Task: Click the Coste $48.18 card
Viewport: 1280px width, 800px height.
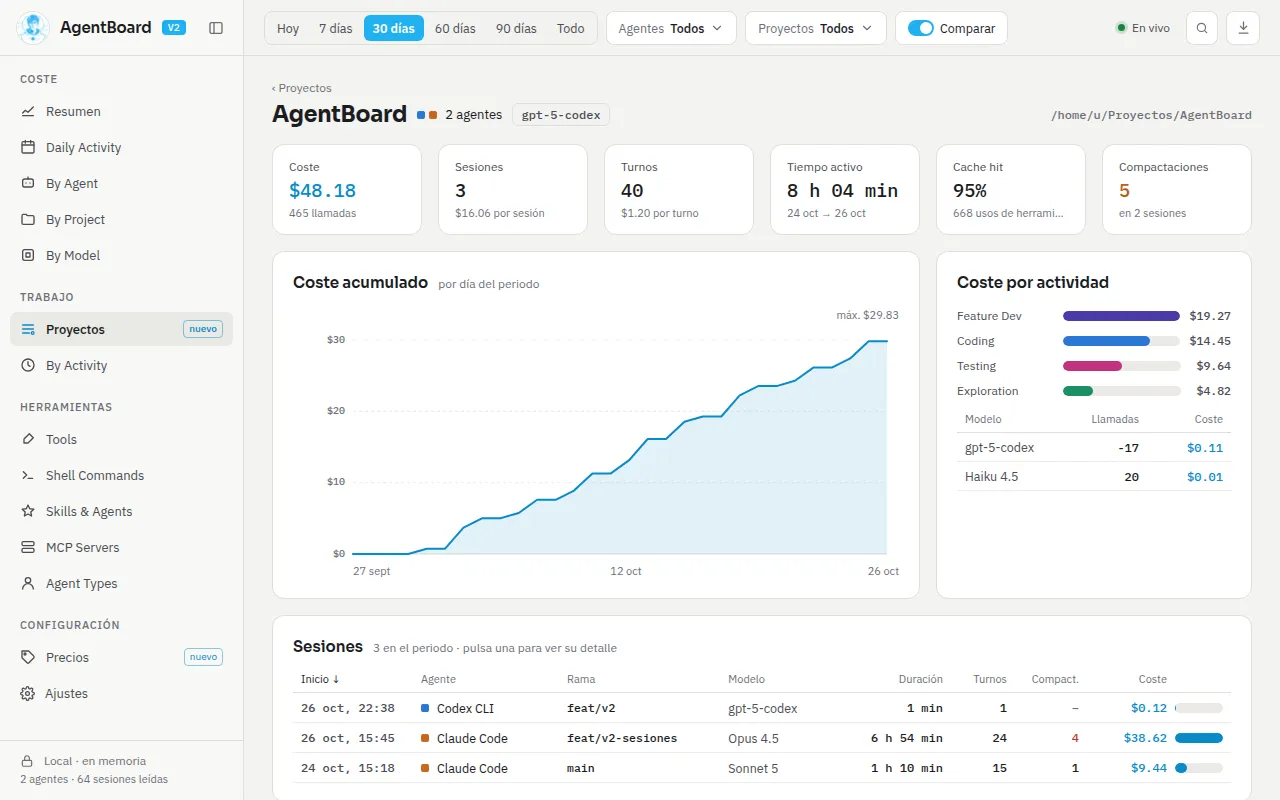Action: (x=347, y=190)
